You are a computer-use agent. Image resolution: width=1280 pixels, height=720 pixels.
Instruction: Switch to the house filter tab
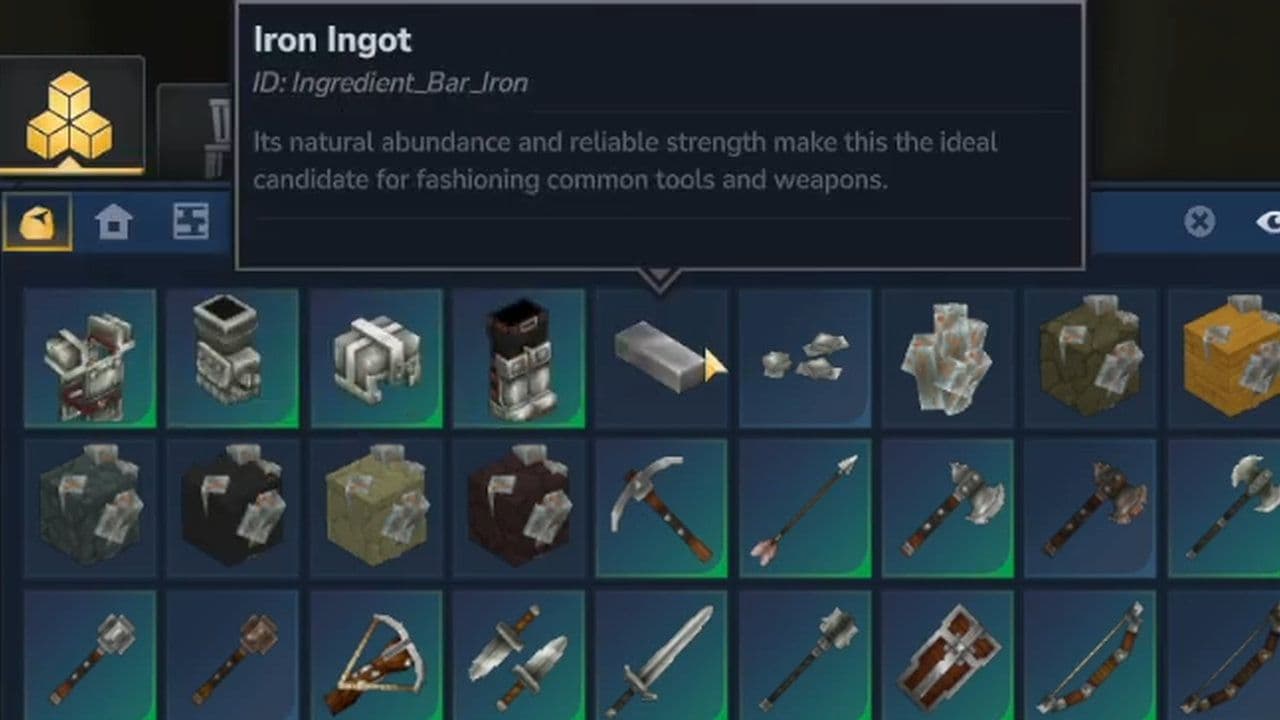point(114,221)
